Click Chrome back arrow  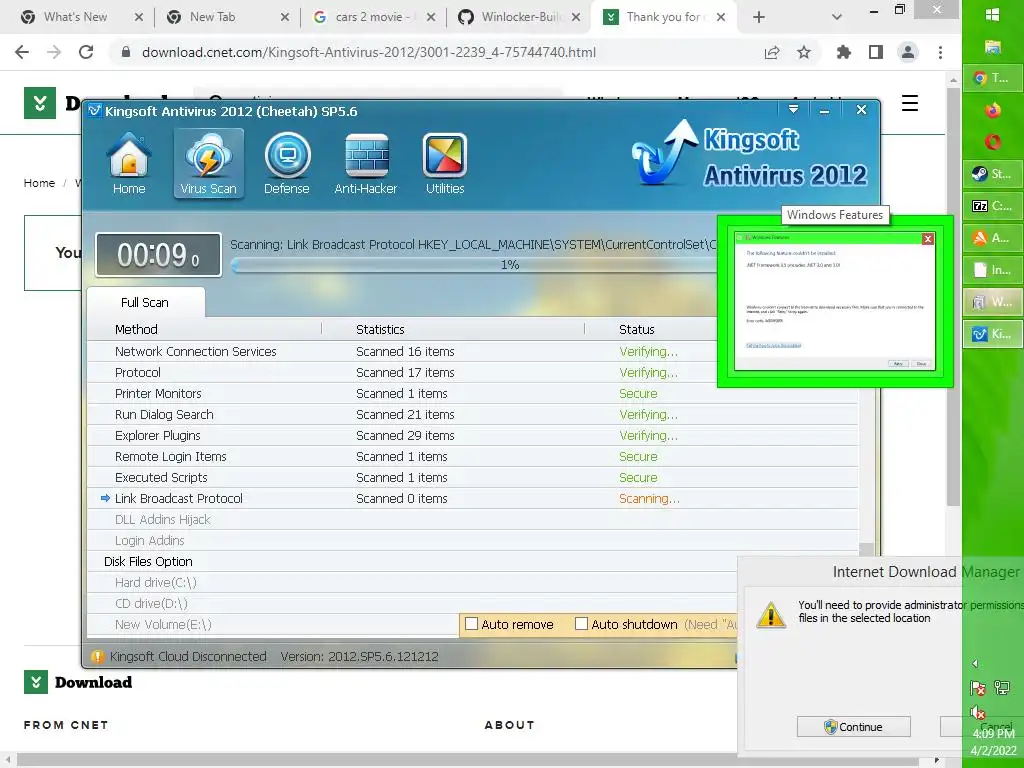tap(22, 52)
